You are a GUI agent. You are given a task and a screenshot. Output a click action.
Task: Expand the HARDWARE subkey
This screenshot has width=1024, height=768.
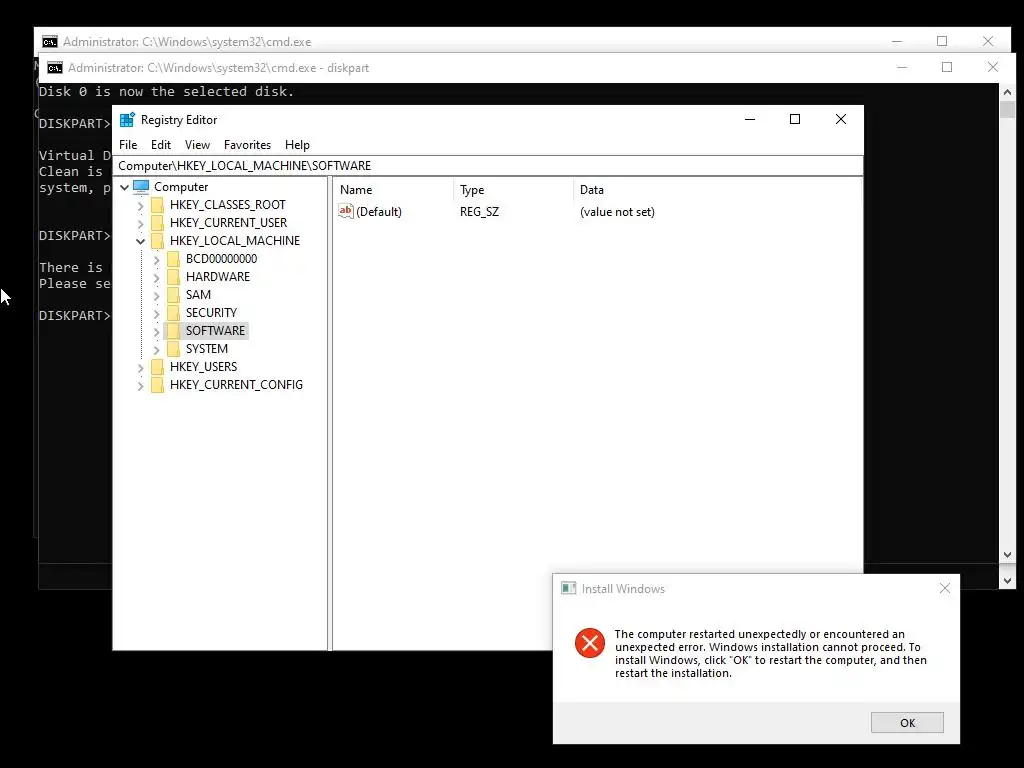point(156,278)
